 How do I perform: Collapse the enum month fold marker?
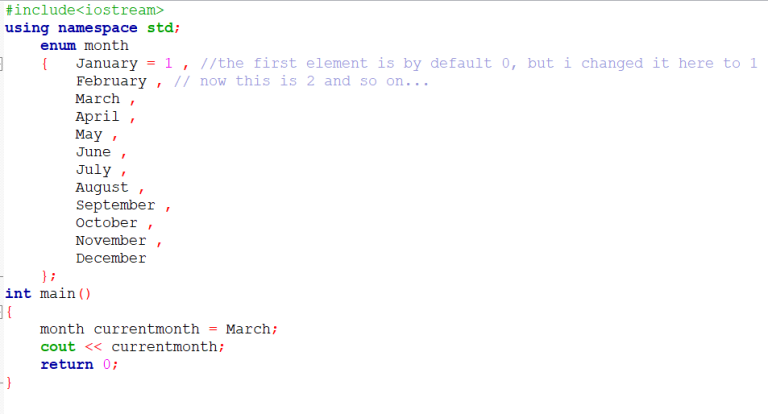pos(1,64)
